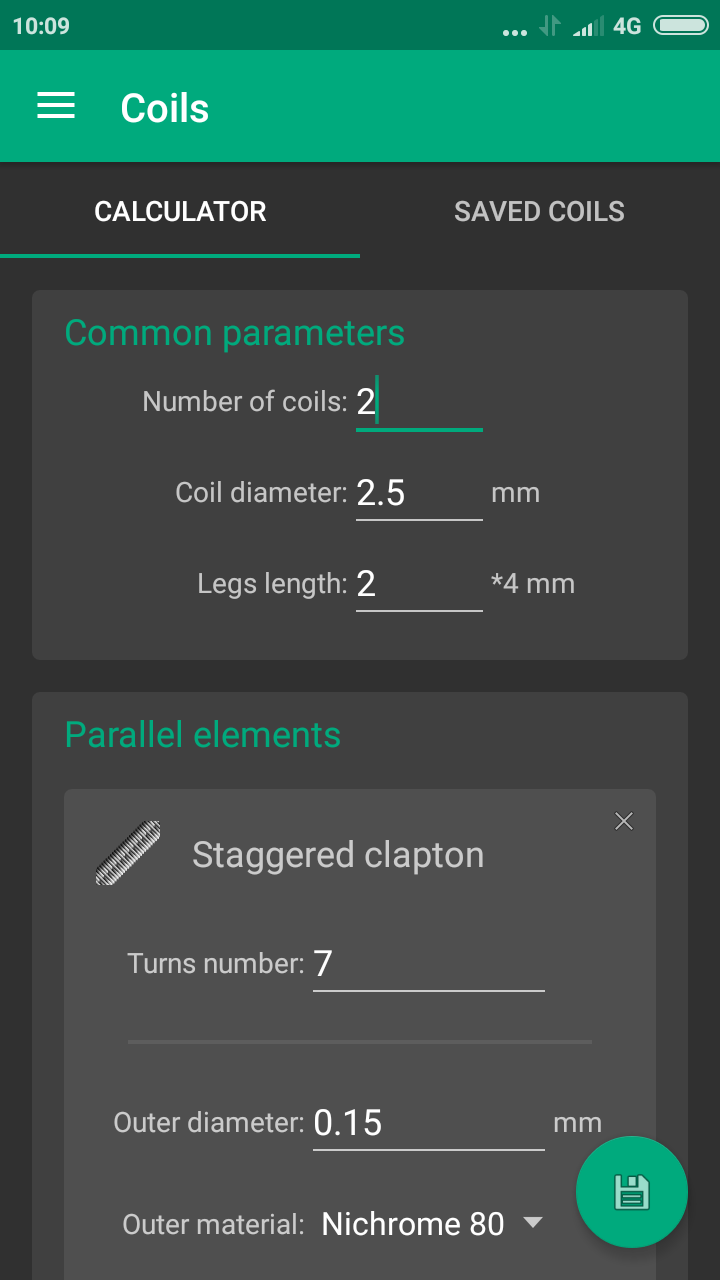Tap the Staggered clapton element title
720x1280 pixels.
click(x=338, y=855)
